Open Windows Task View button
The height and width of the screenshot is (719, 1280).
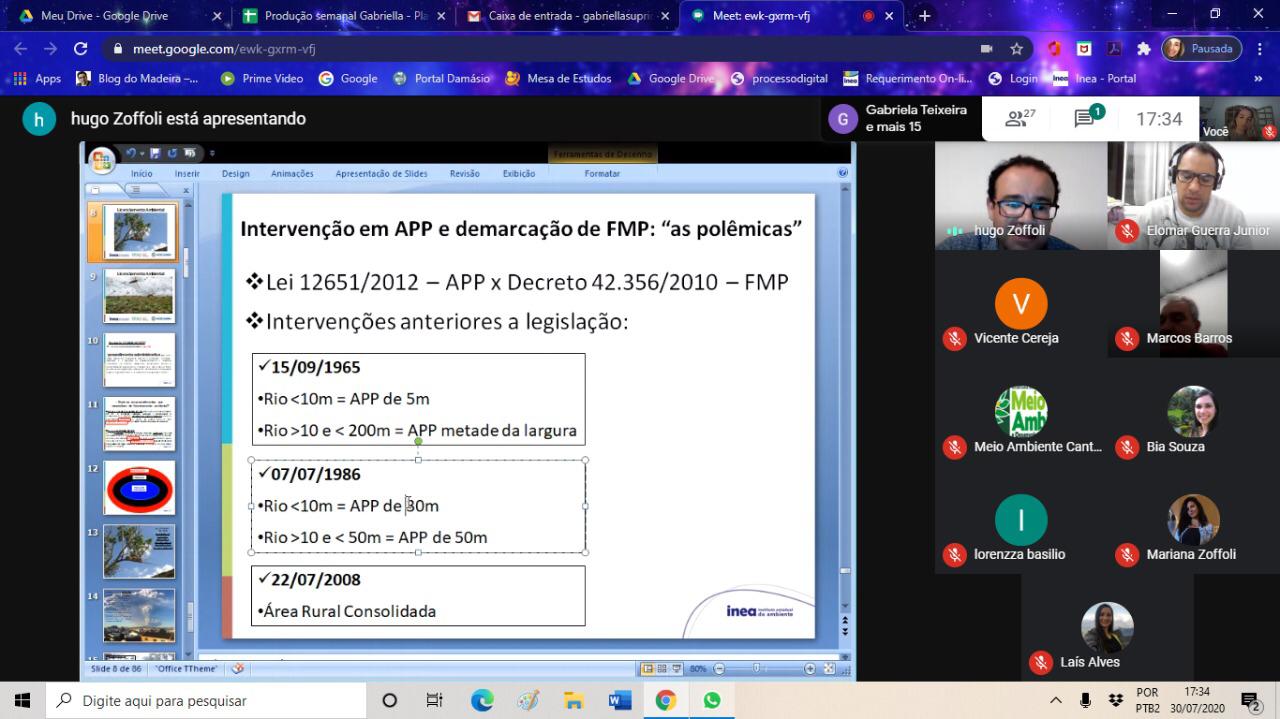tap(434, 700)
